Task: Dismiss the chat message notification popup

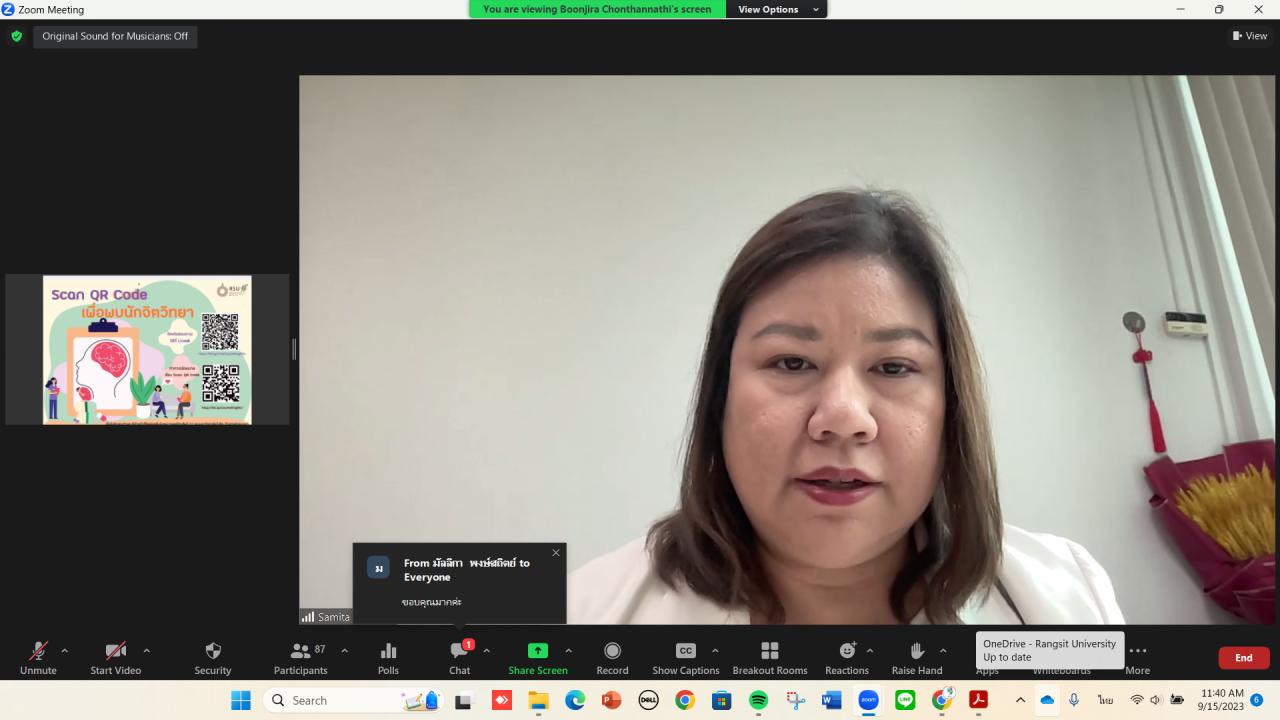Action: [556, 553]
